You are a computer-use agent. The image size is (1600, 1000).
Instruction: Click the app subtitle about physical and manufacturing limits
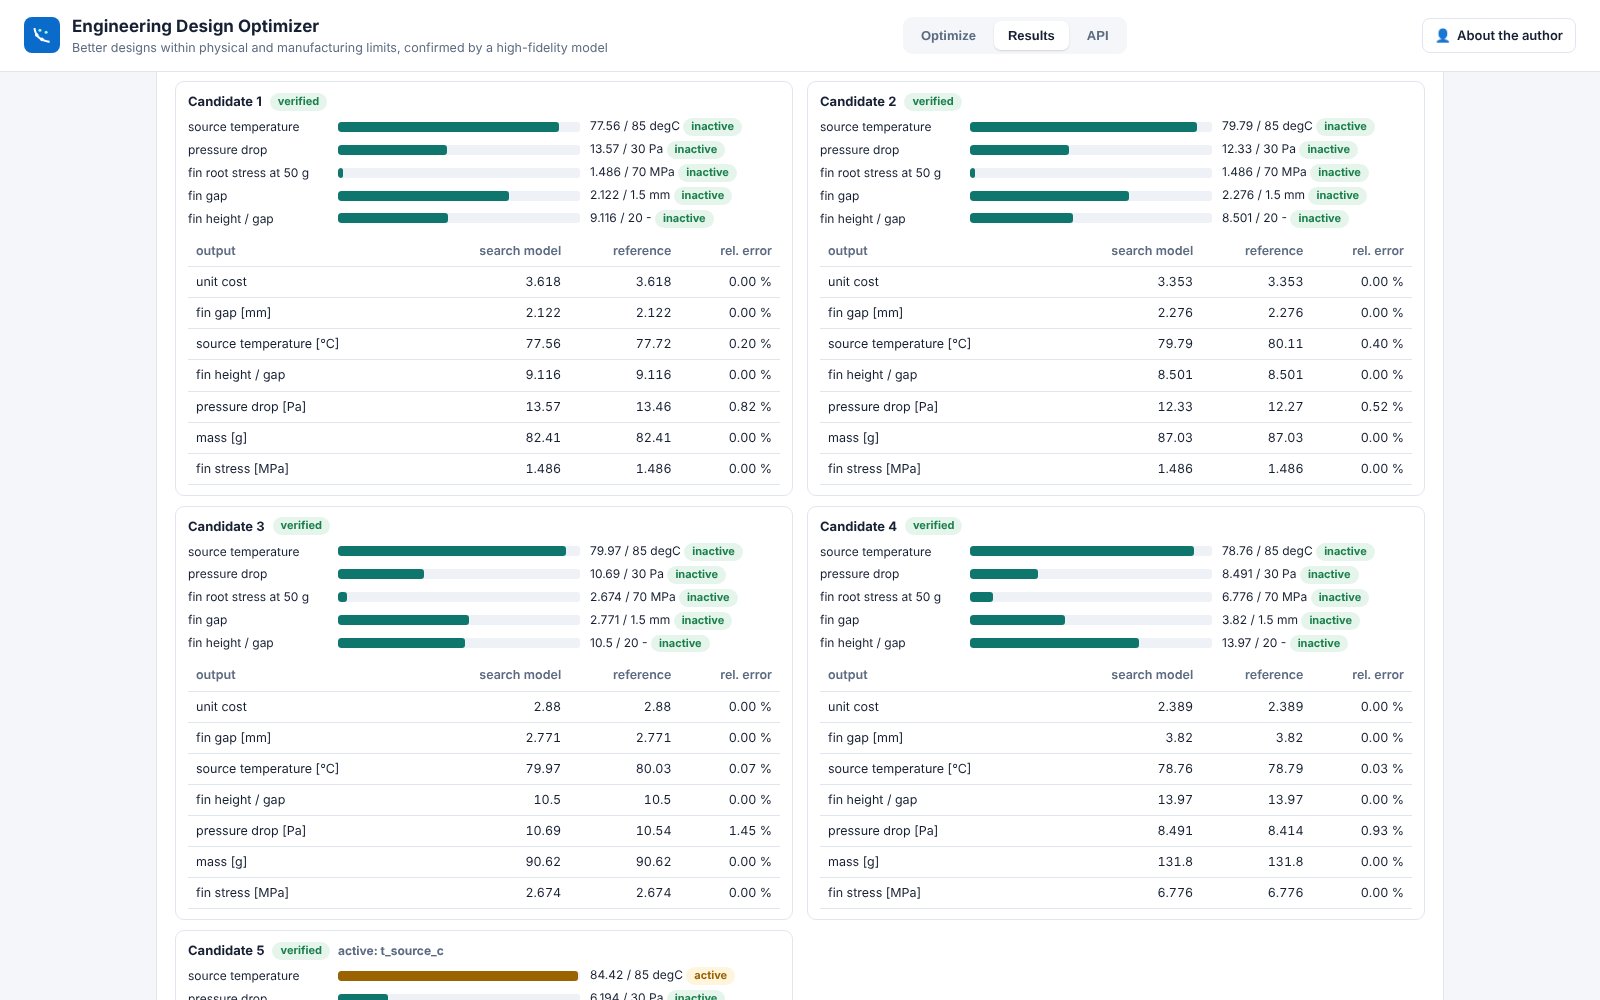[x=340, y=48]
